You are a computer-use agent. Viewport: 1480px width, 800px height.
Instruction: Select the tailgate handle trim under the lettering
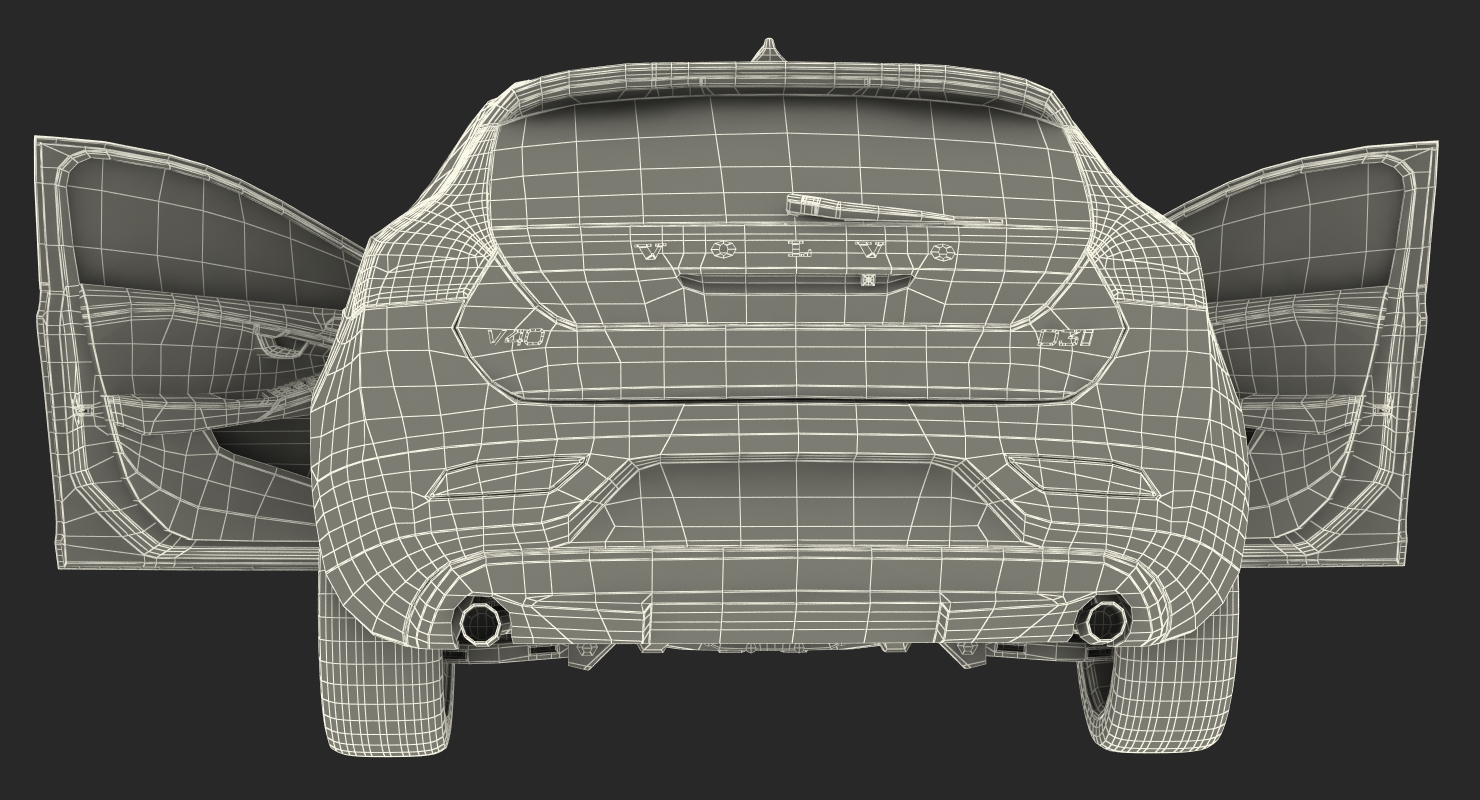[x=796, y=281]
